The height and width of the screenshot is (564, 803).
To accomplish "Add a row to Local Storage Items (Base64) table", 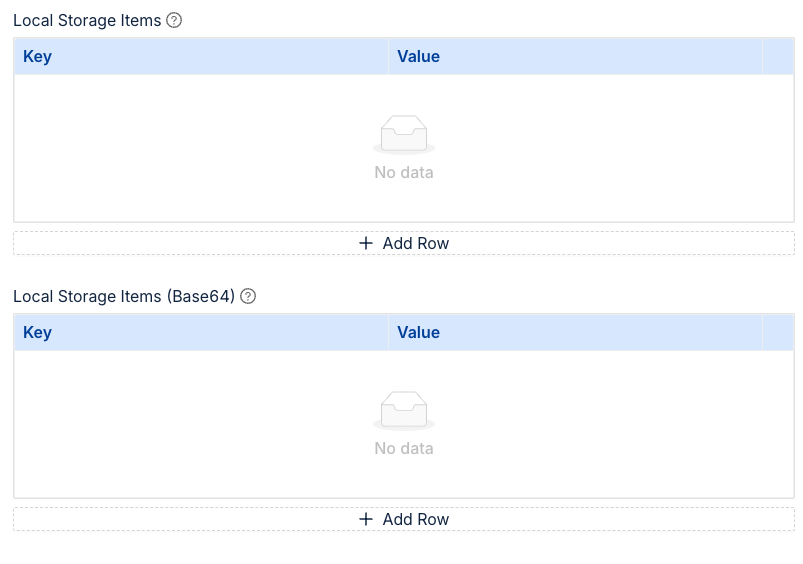I will 404,519.
